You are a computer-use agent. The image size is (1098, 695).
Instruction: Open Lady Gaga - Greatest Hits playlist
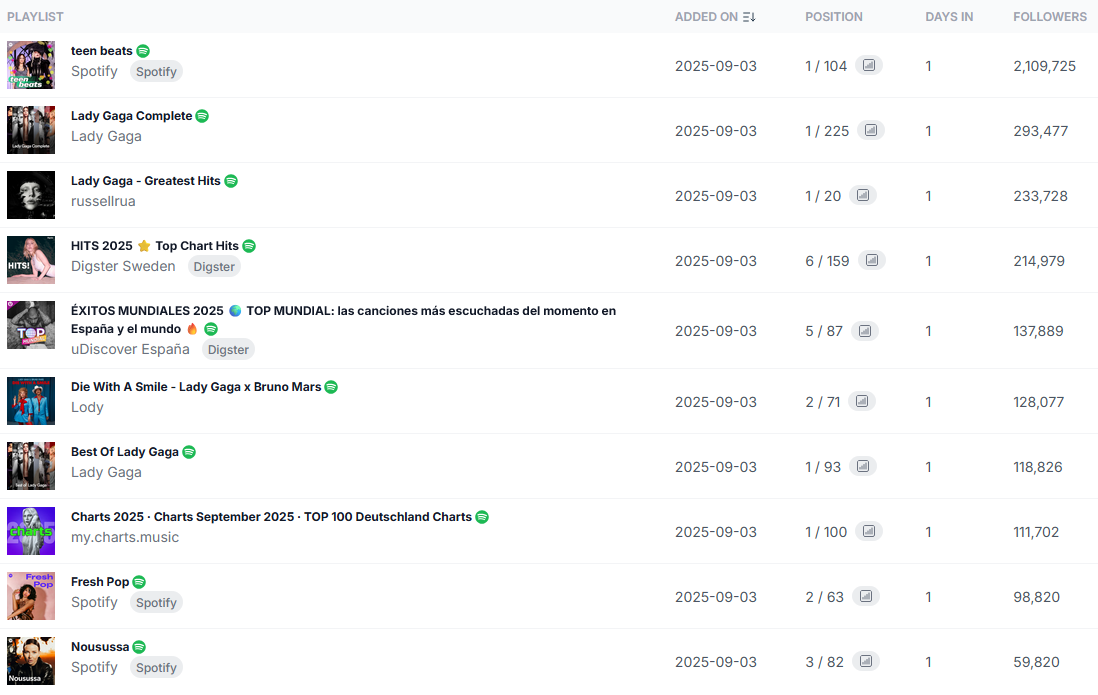(x=146, y=181)
